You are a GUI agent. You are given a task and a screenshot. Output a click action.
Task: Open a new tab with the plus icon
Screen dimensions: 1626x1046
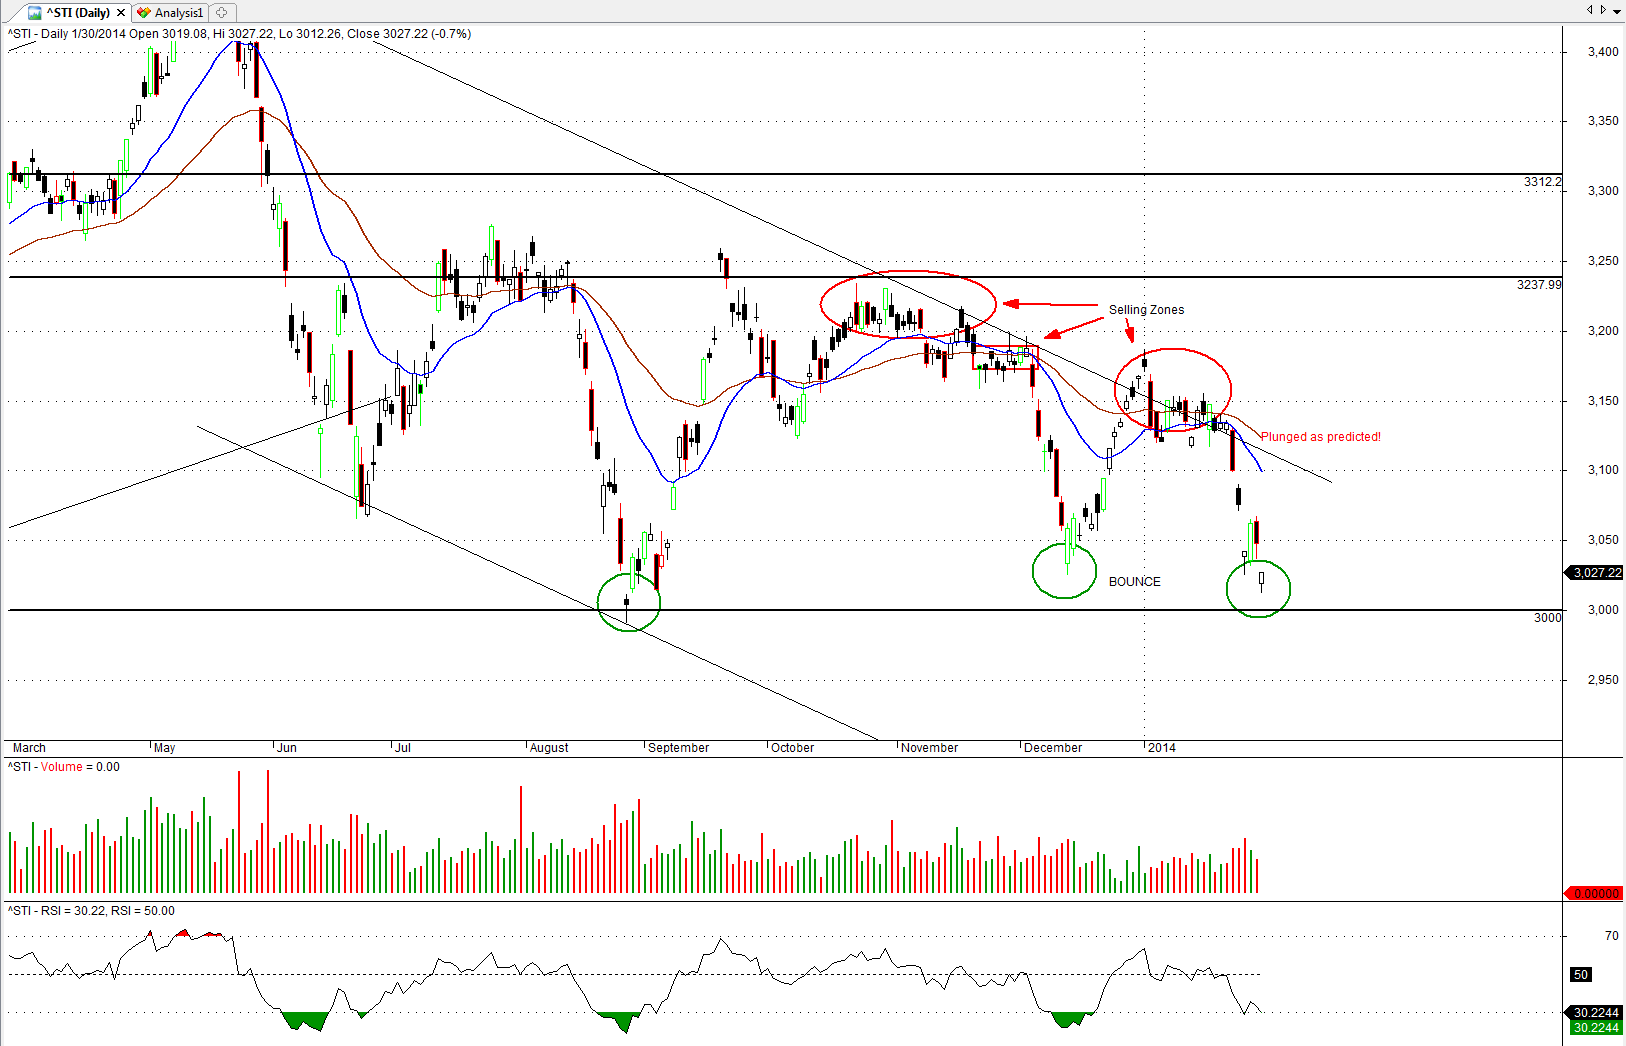coord(222,13)
